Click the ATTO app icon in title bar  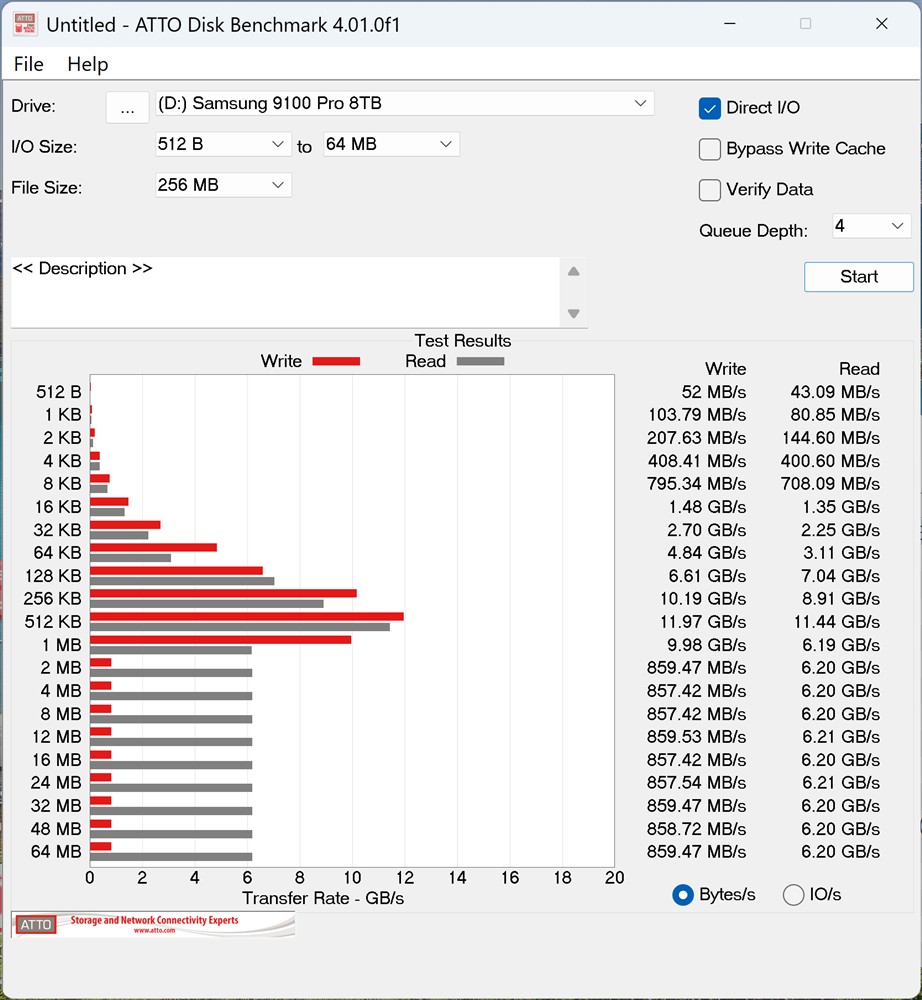(25, 24)
